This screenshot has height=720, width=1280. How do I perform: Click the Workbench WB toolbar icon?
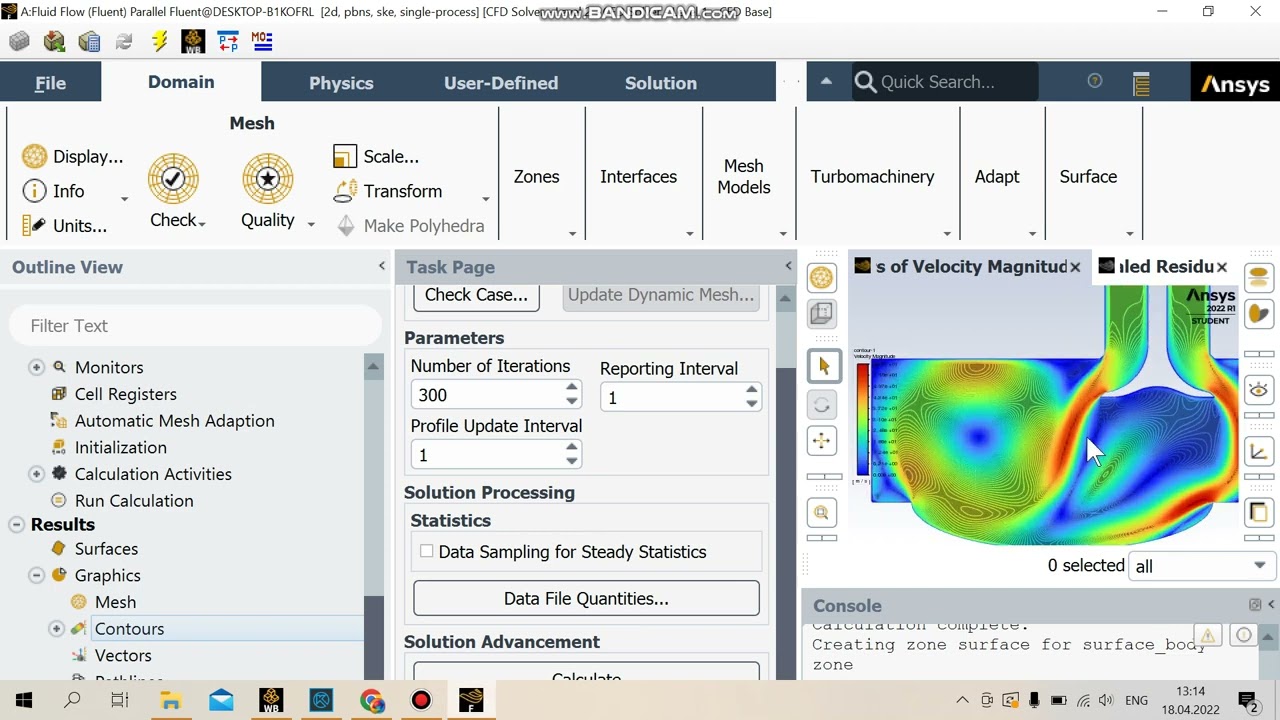193,41
